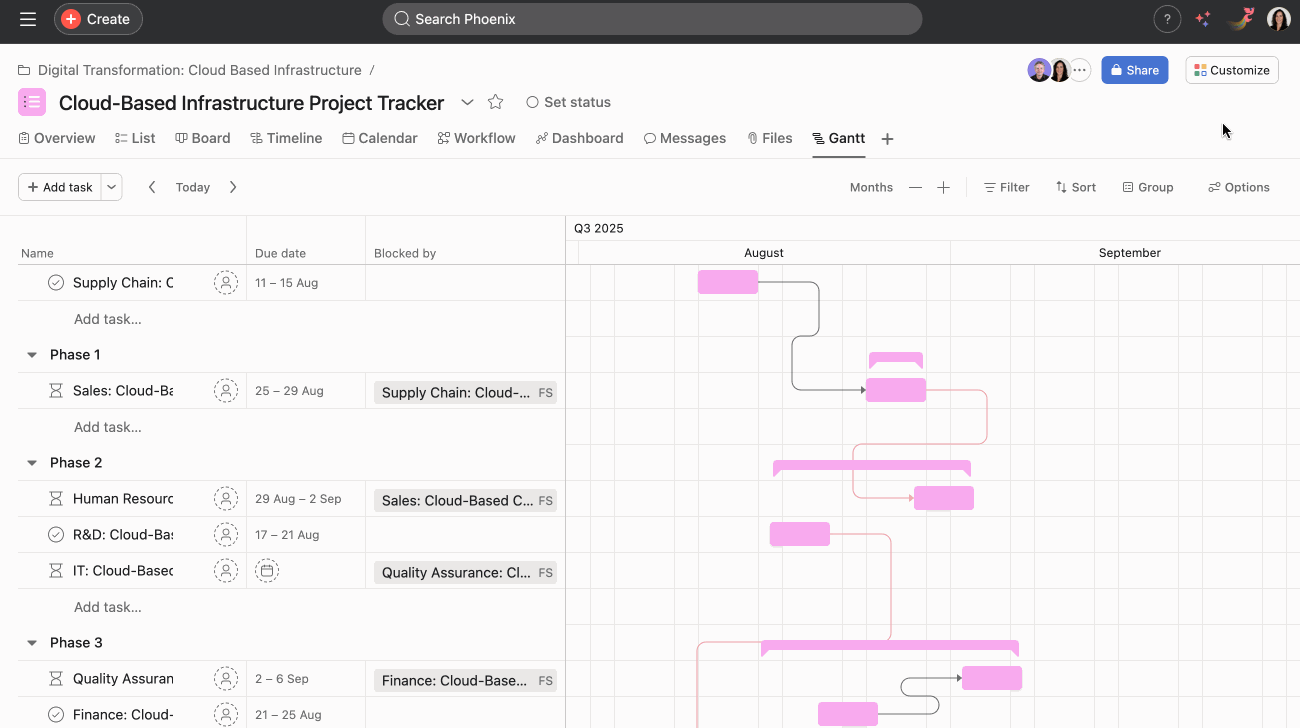The image size is (1300, 728).
Task: Open the hamburger navigation menu
Action: [x=28, y=19]
